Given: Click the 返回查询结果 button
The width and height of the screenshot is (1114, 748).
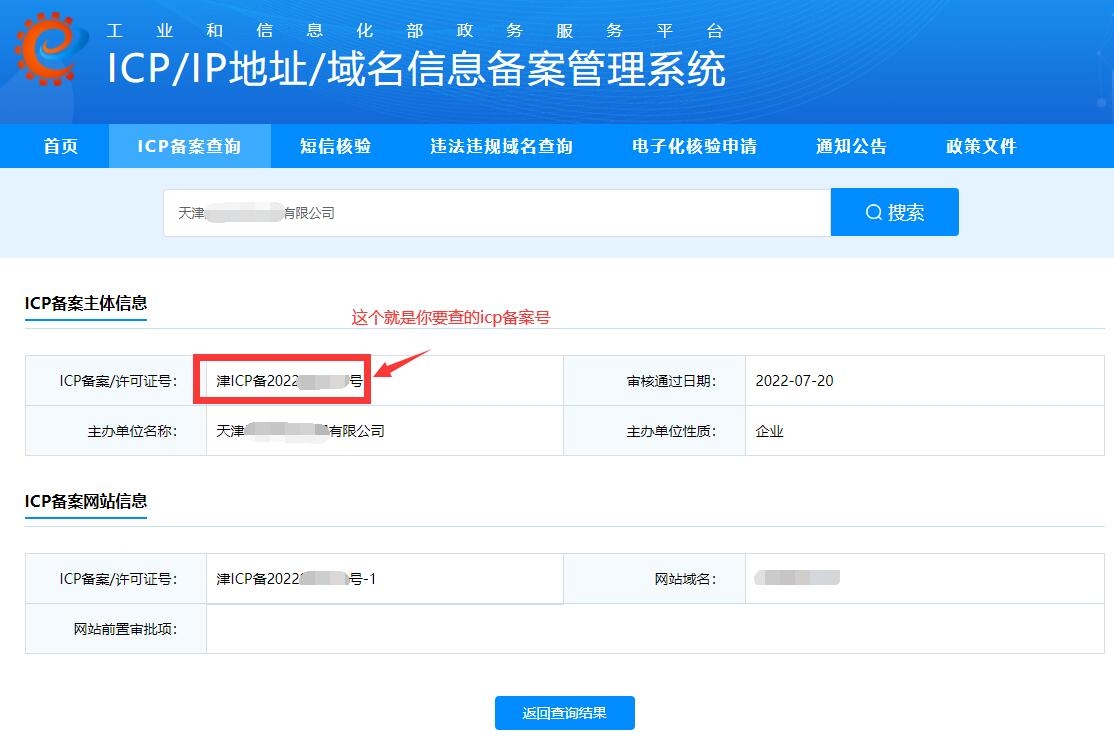Looking at the screenshot, I should (564, 713).
